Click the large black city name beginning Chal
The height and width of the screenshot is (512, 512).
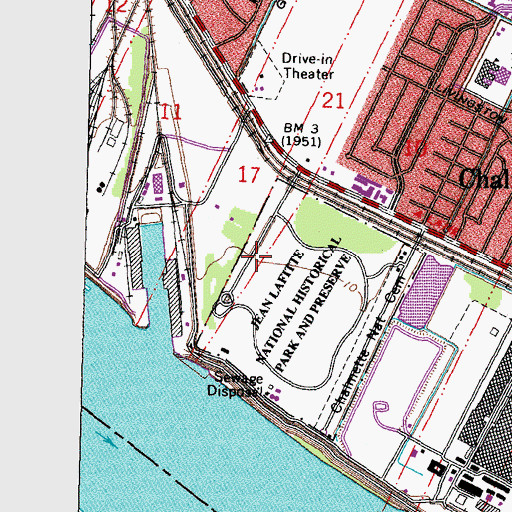pyautogui.click(x=485, y=179)
